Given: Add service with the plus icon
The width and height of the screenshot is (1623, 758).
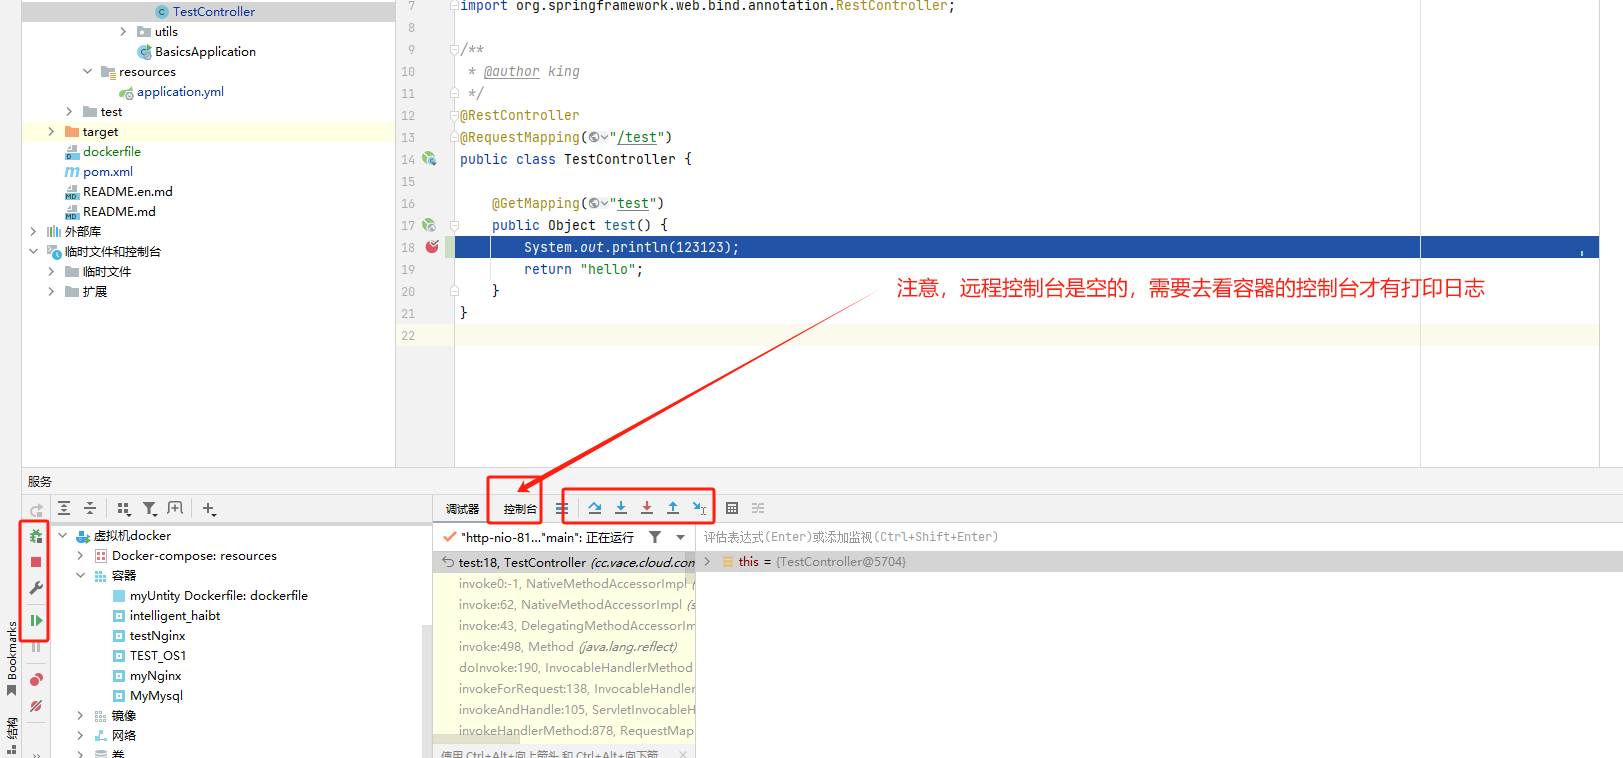Looking at the screenshot, I should tap(209, 508).
